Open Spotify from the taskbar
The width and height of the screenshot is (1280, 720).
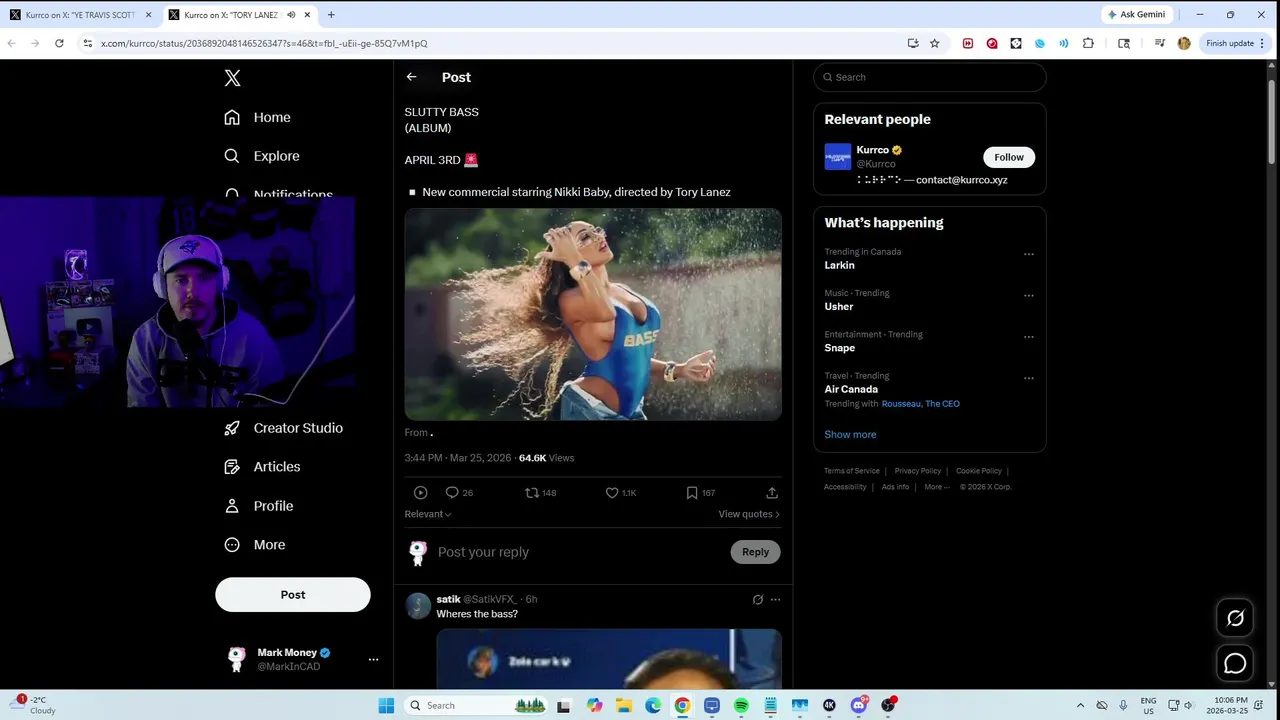click(741, 705)
